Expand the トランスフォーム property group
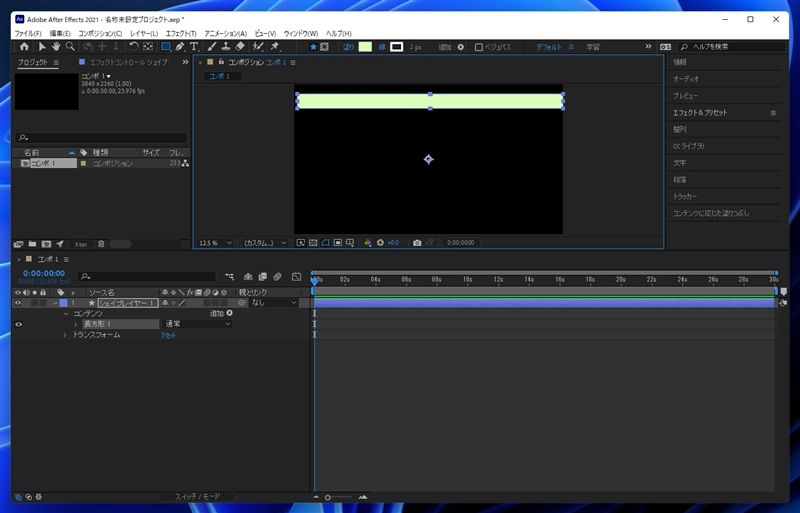 tap(66, 335)
